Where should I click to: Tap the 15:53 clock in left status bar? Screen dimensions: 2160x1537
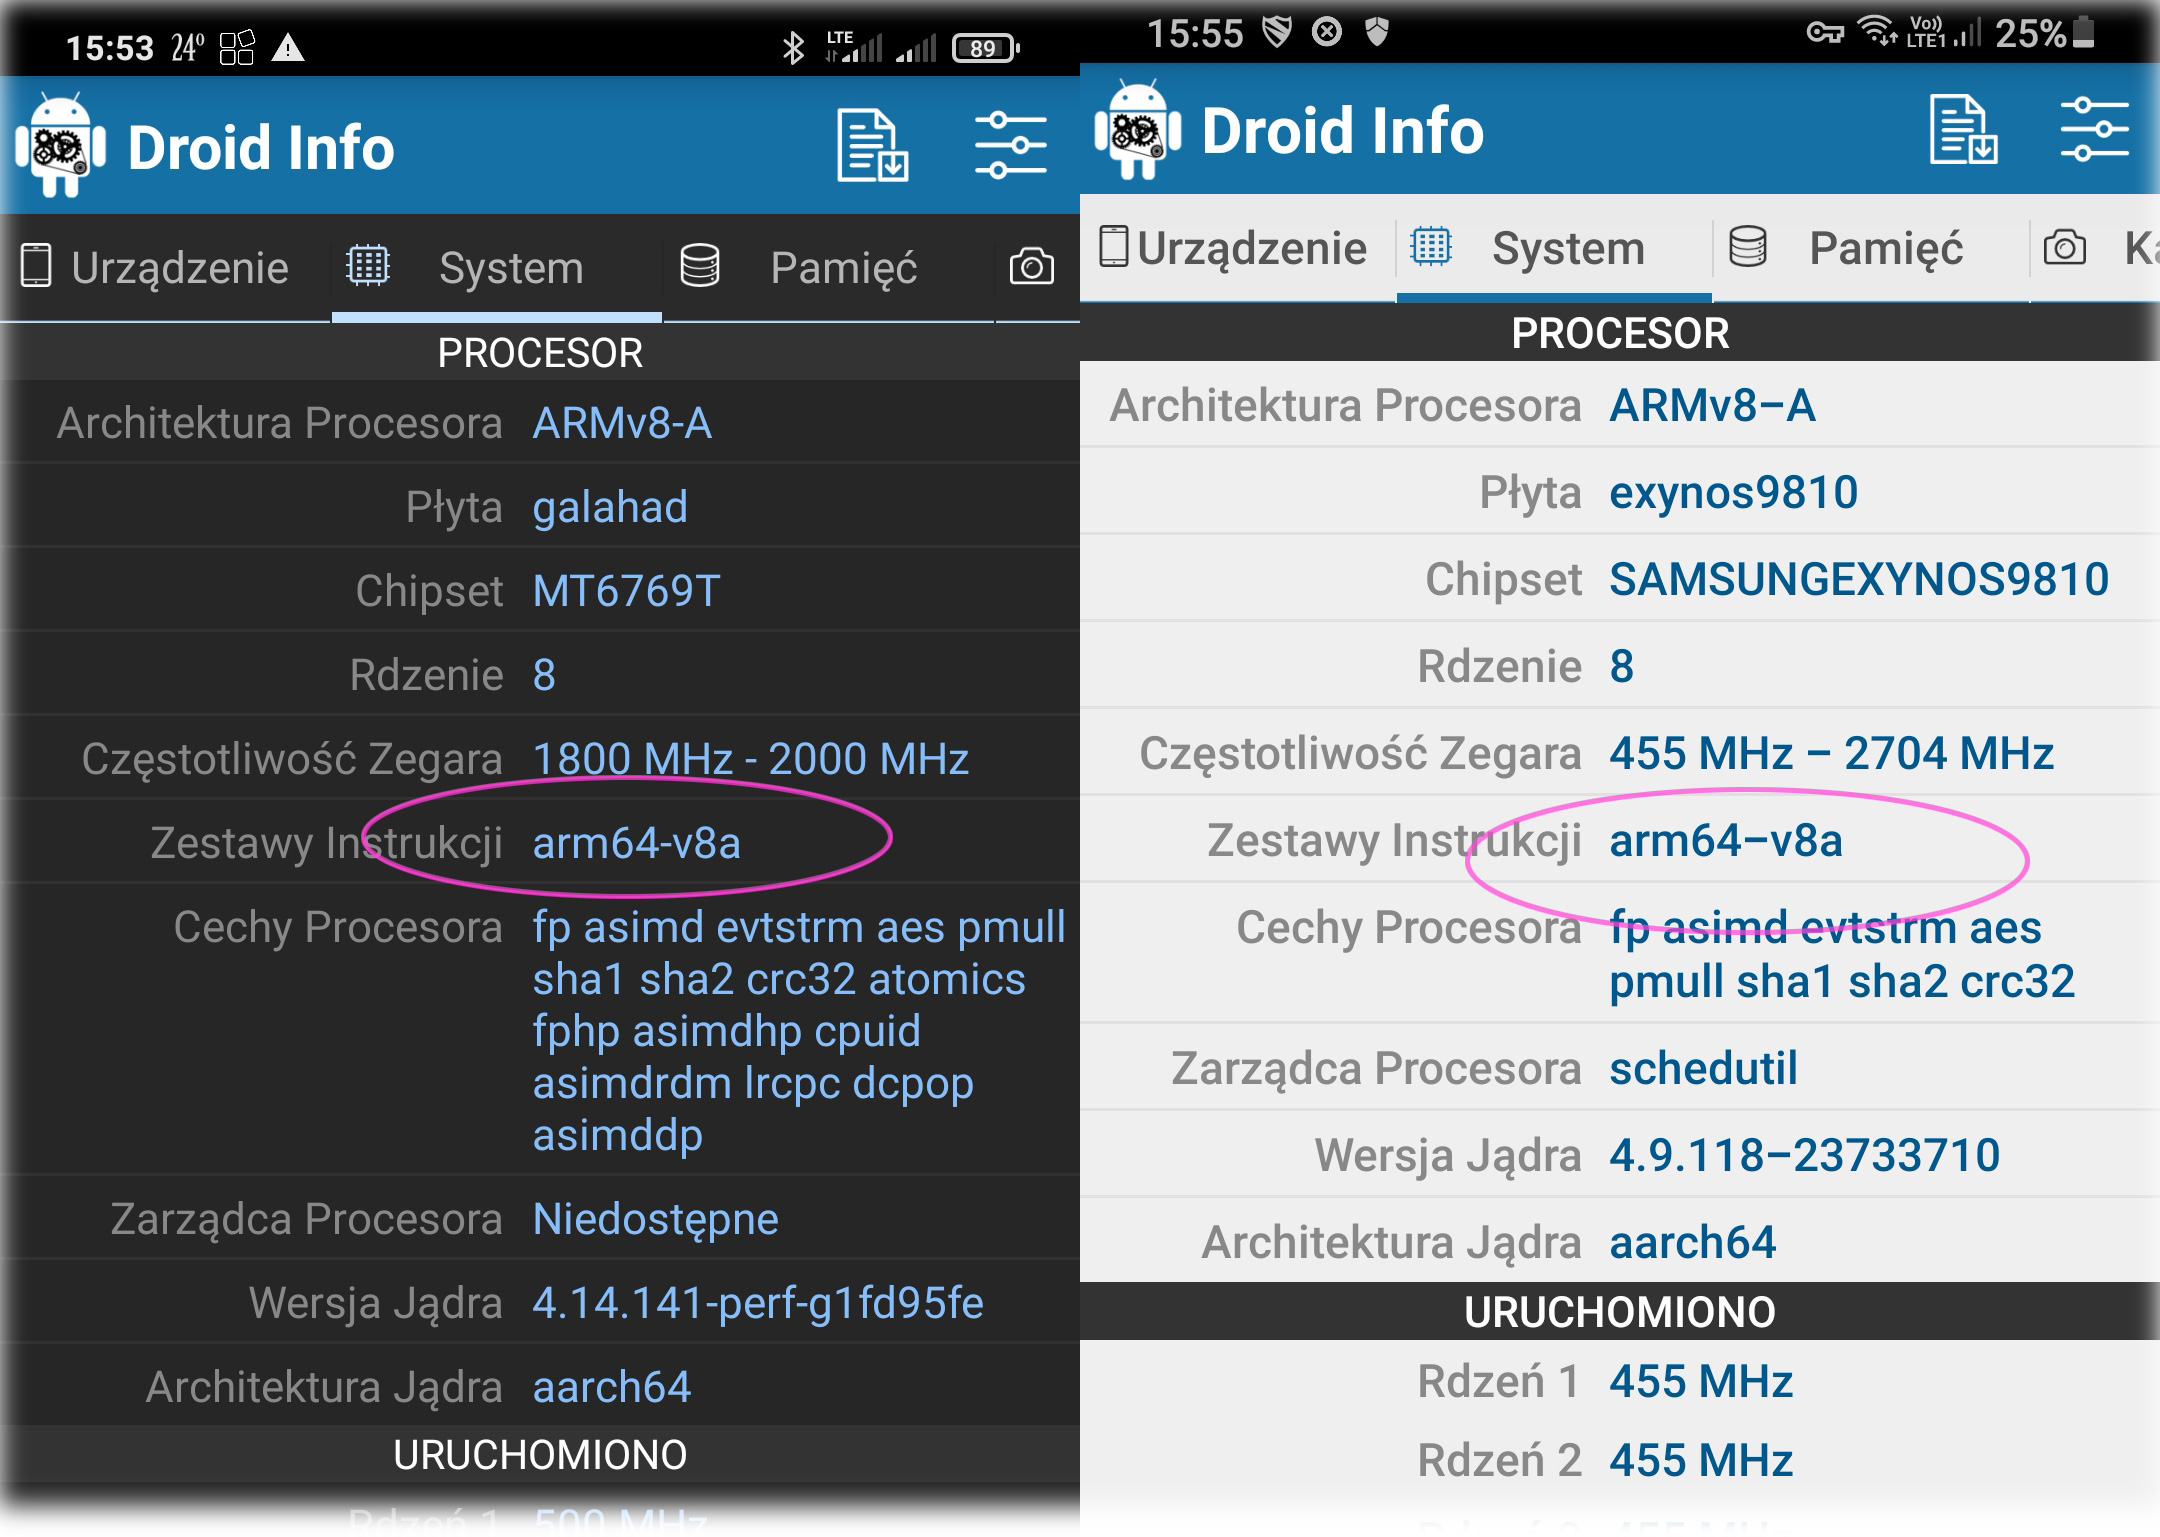(110, 48)
